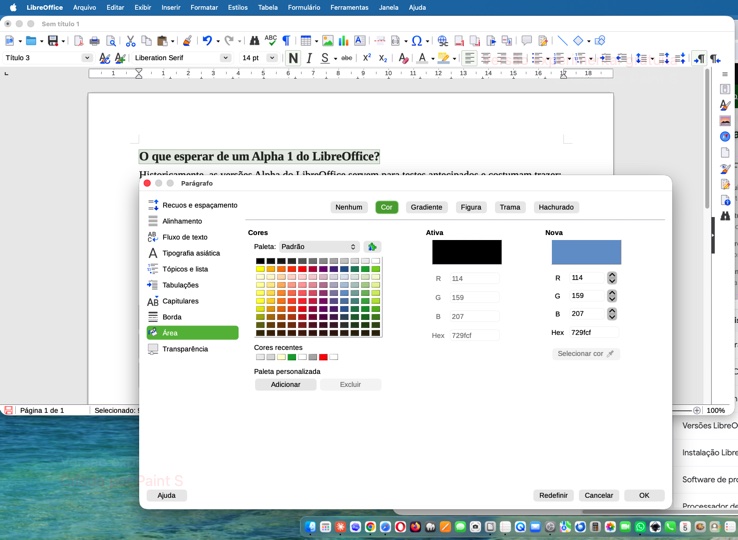Click the Highlighting color marker icon
738x540 pixels.
[x=443, y=58]
